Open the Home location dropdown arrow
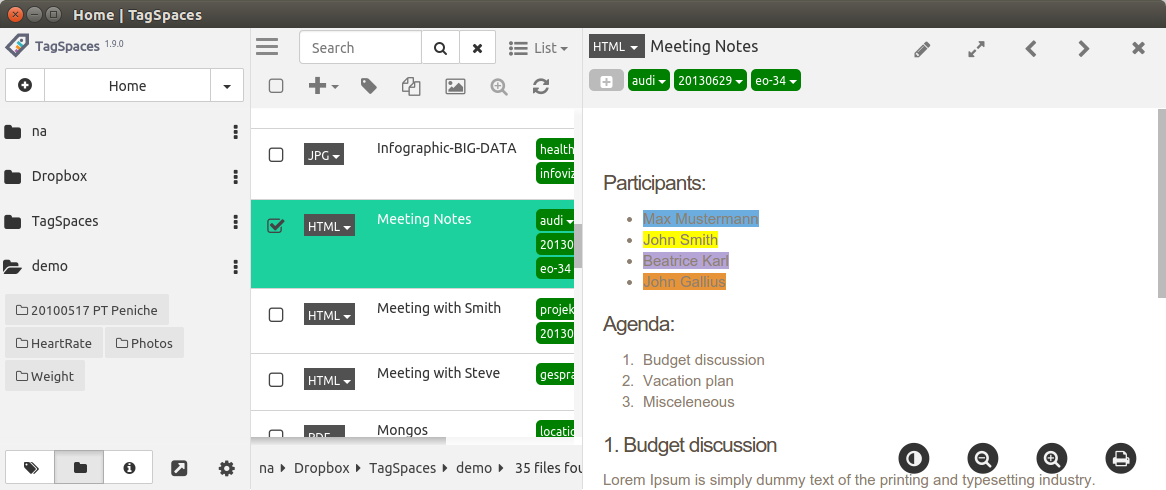The width and height of the screenshot is (1166, 490). 227,86
